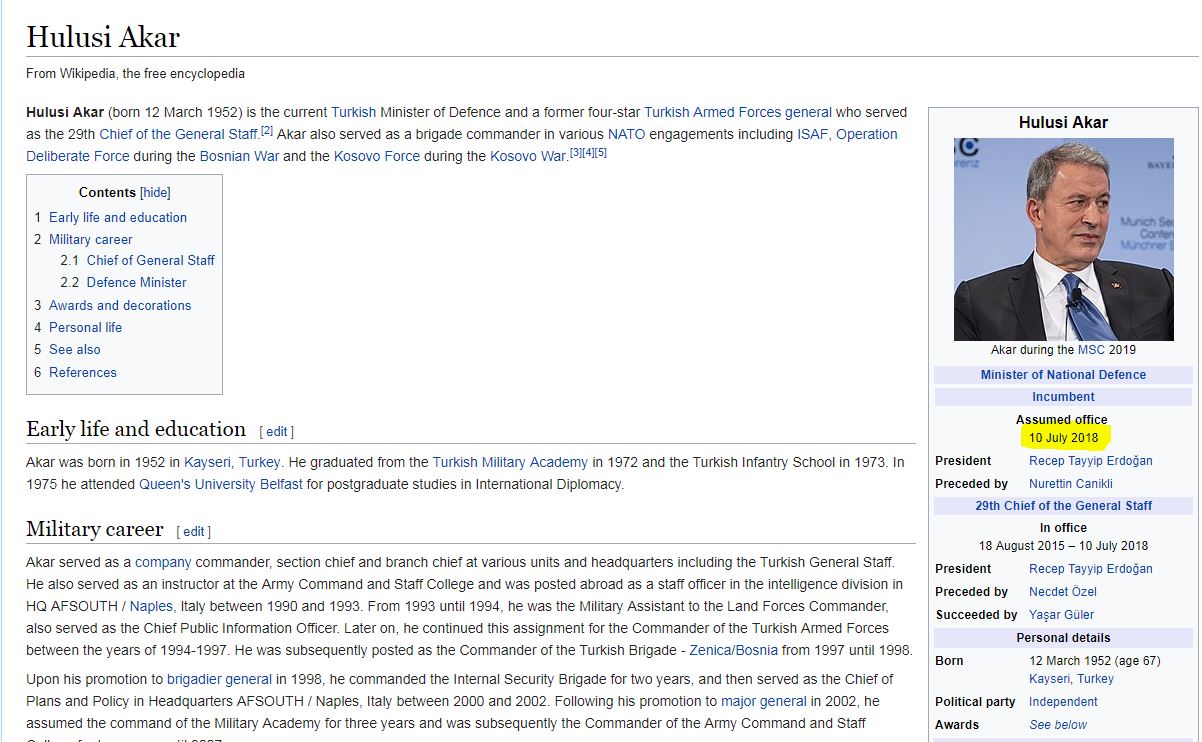Open the Turkish Armed Forces general link
1202x742 pixels.
click(x=738, y=112)
